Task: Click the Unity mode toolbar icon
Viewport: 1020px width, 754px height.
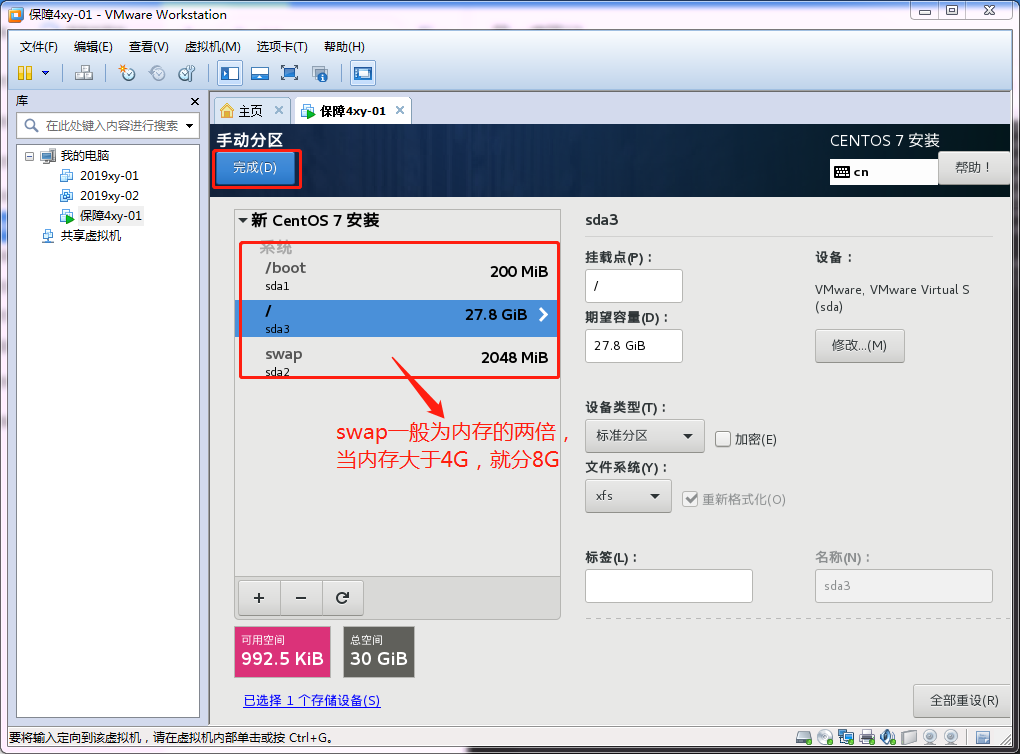Action: tap(320, 73)
